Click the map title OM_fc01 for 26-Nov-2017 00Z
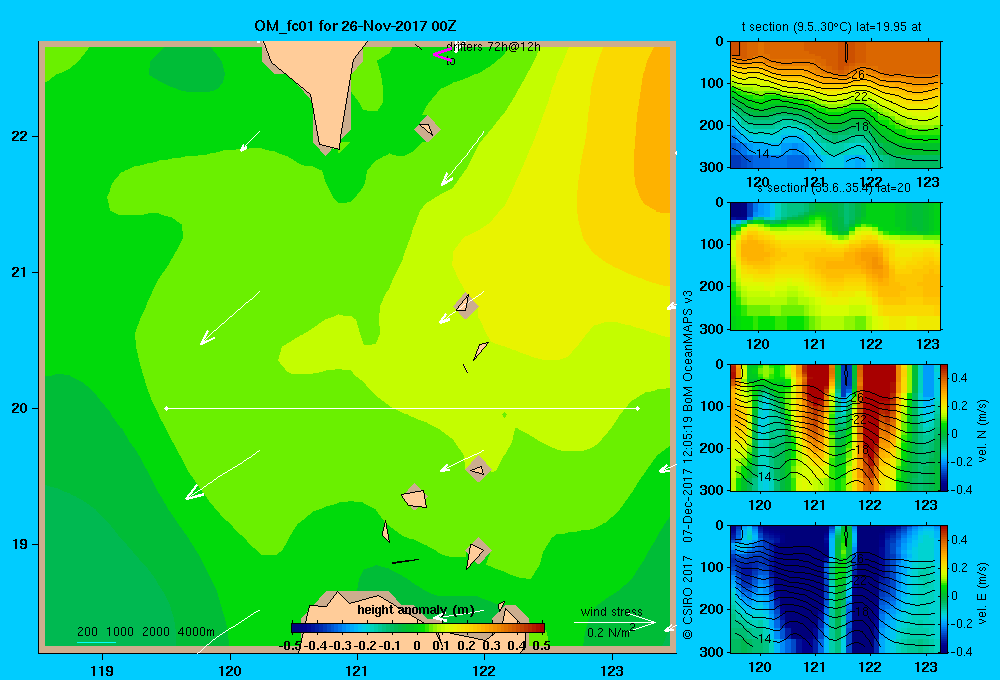1000x680 pixels. pyautogui.click(x=355, y=26)
